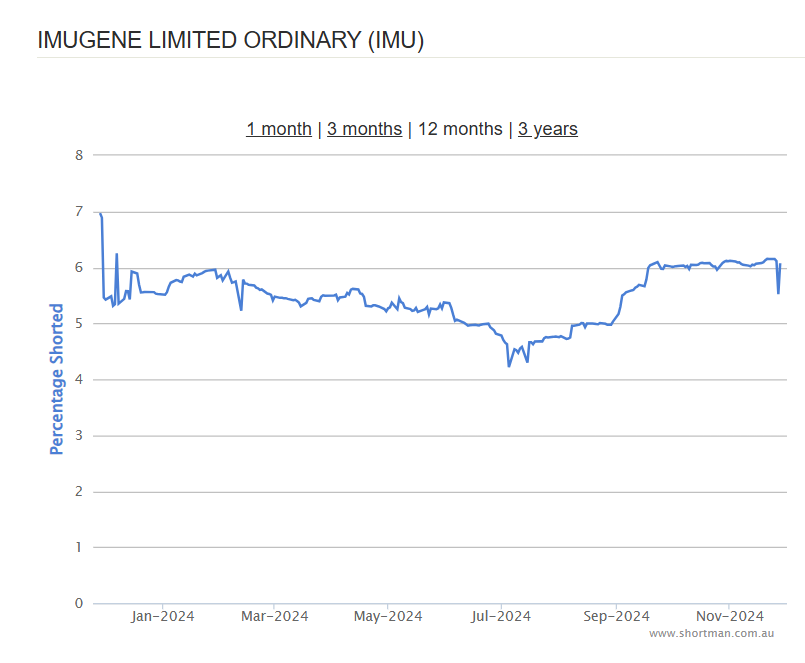The width and height of the screenshot is (805, 663).
Task: Click the Jan-2024 axis label
Action: coord(163,616)
